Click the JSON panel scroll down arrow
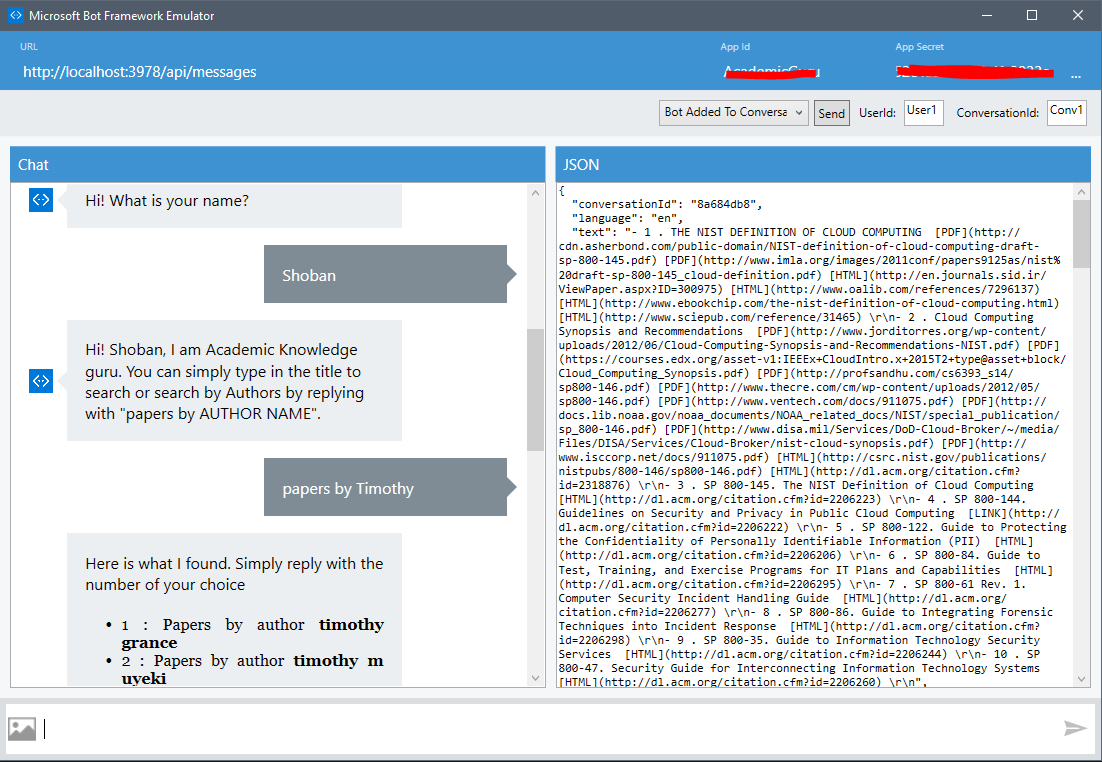 (1081, 678)
